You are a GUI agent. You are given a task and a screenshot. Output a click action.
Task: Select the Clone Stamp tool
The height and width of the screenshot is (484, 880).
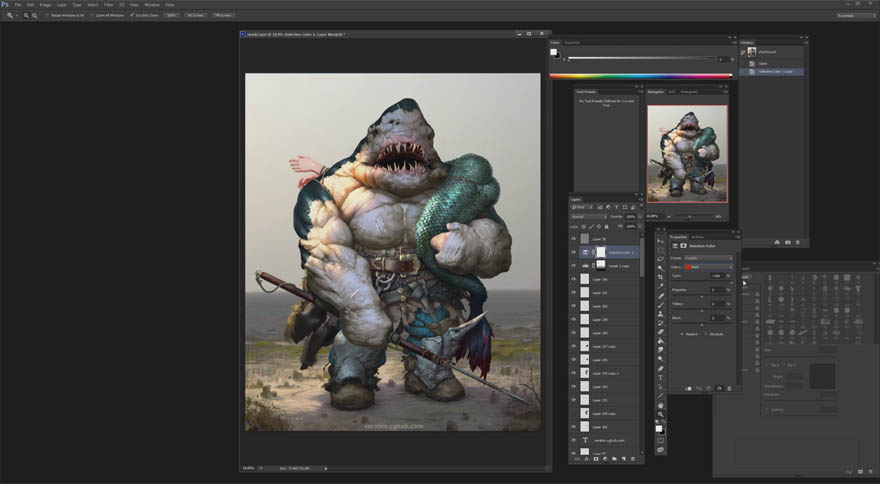click(661, 313)
